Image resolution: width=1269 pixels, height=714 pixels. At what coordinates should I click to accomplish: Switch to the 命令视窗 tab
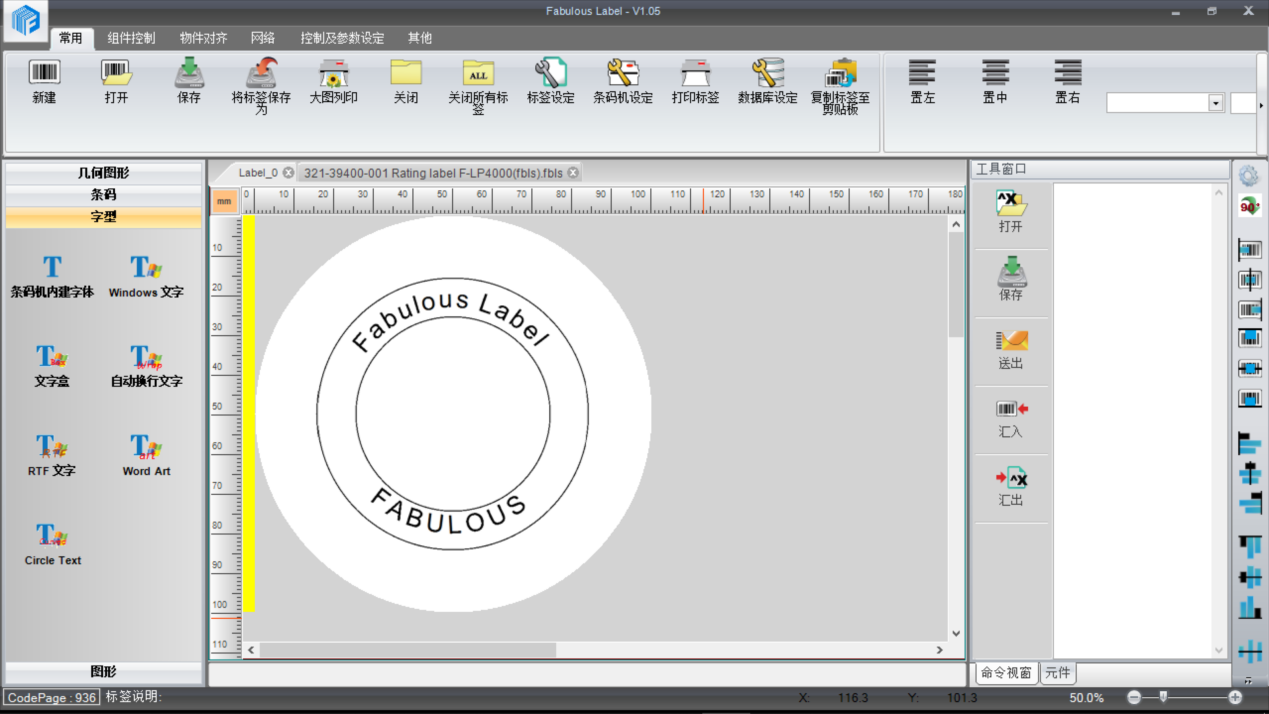(x=1007, y=673)
